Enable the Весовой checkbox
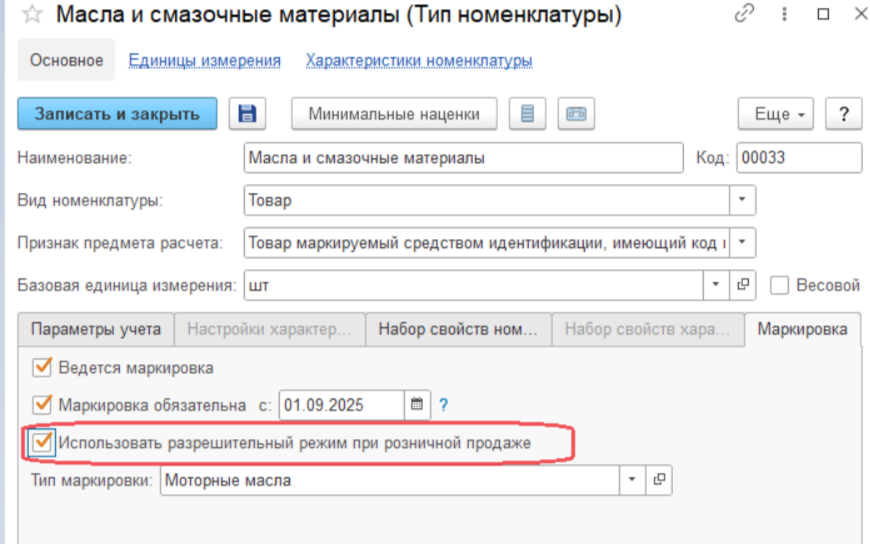The image size is (870, 544). pyautogui.click(x=780, y=285)
